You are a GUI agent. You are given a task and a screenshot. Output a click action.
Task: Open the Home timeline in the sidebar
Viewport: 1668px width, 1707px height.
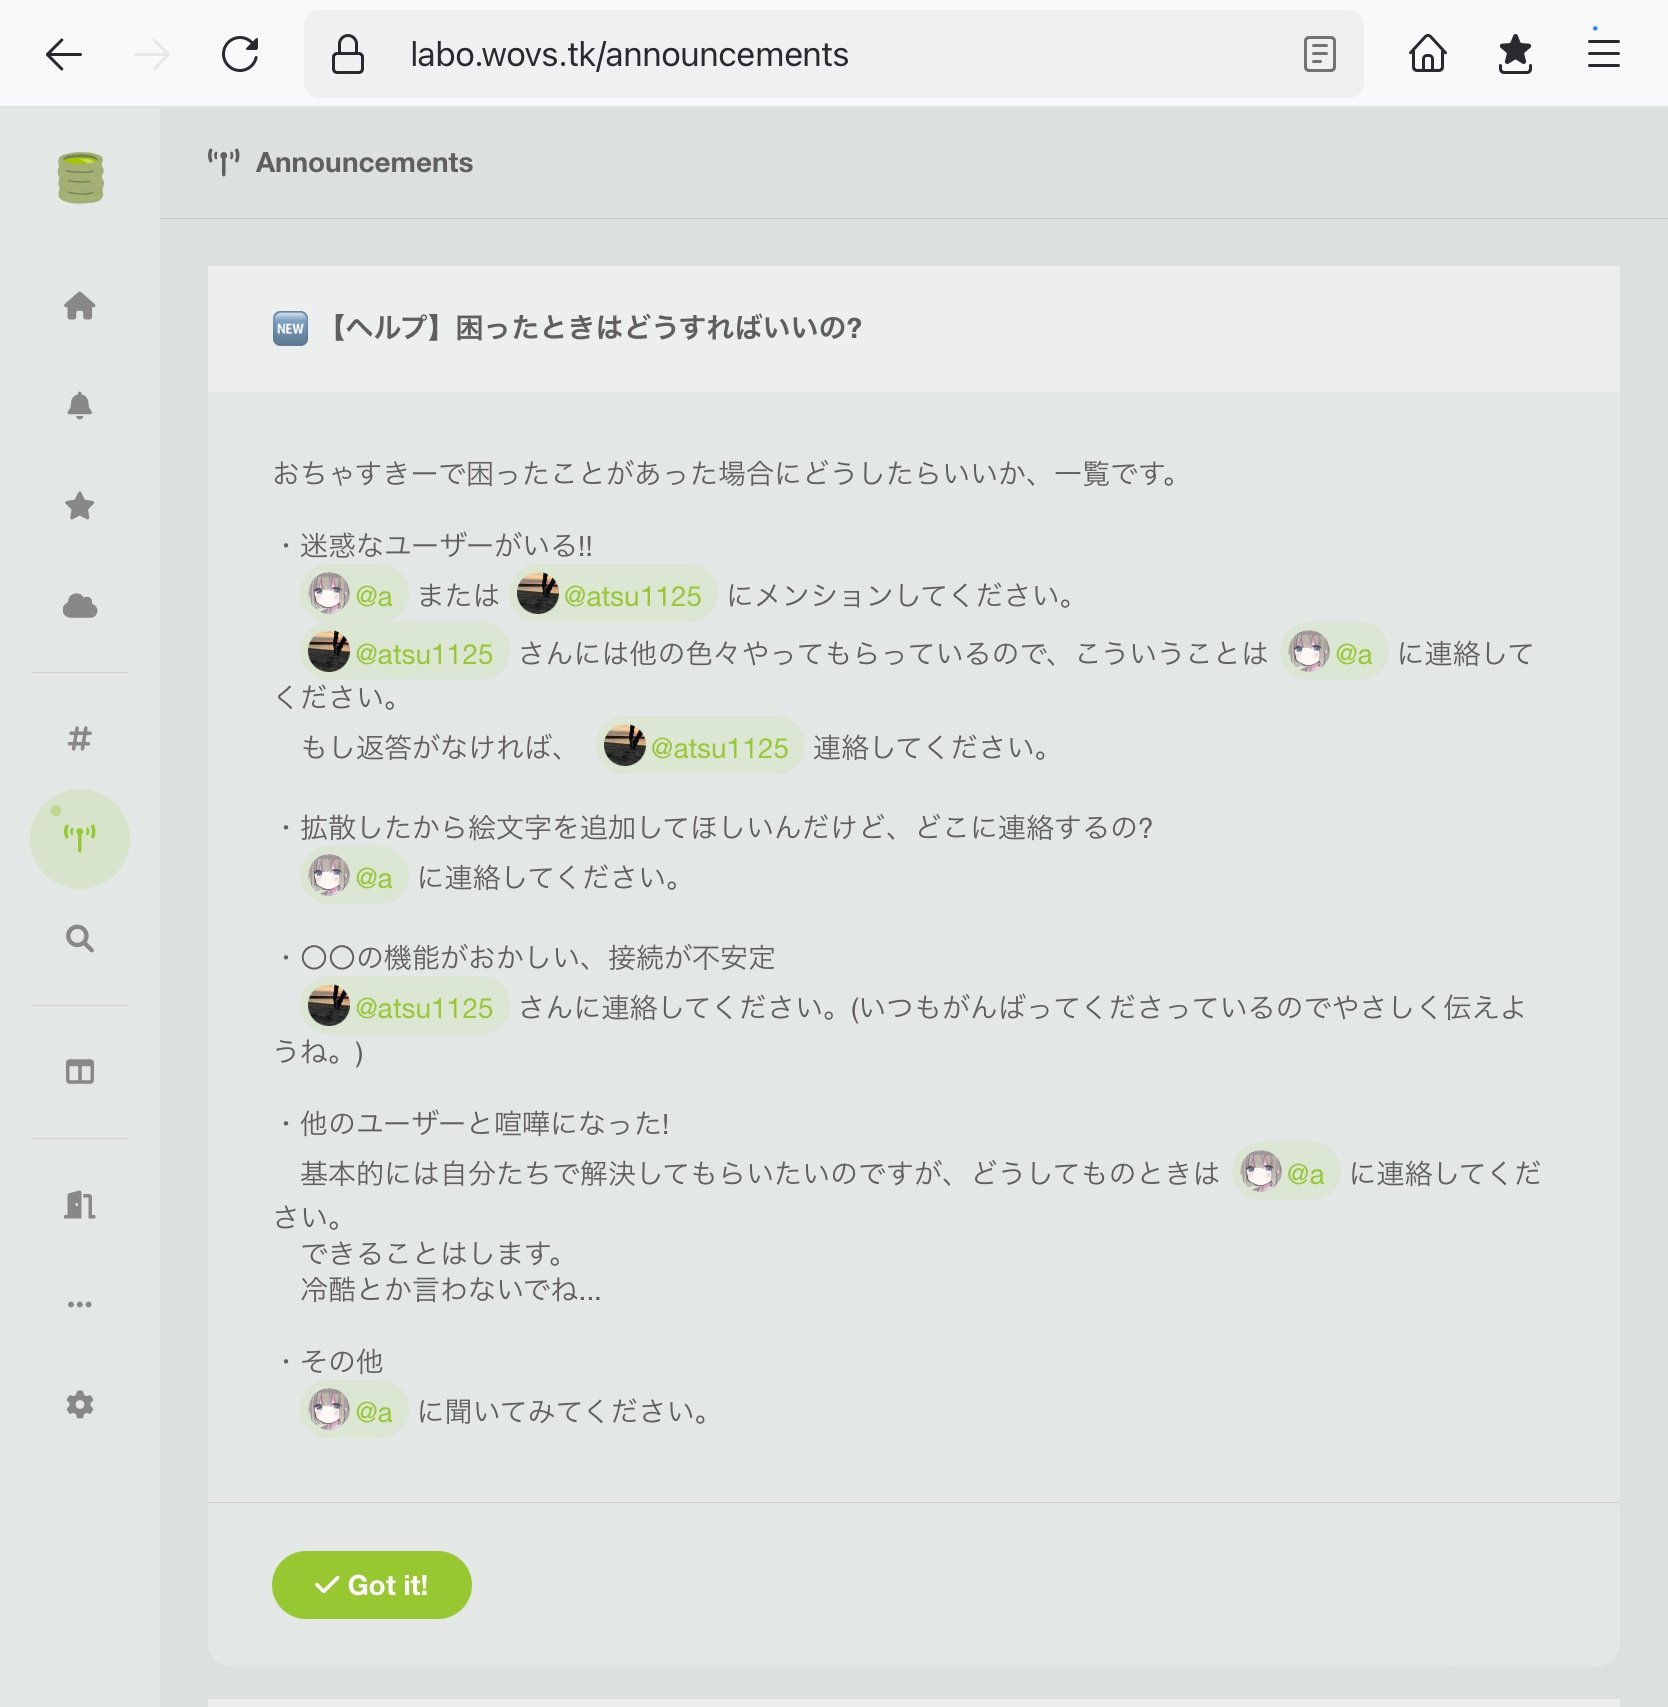(x=80, y=306)
